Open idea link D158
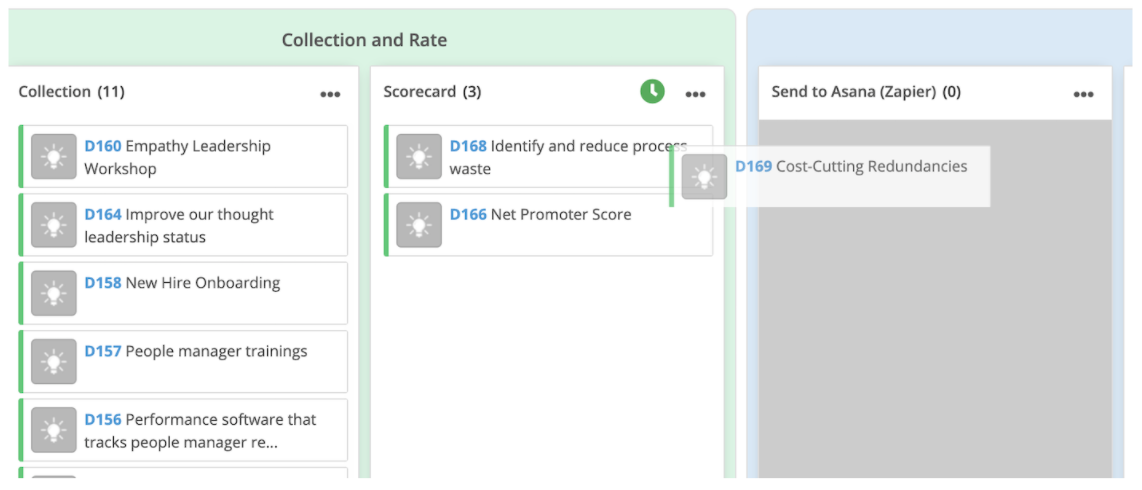The image size is (1142, 490). click(103, 283)
